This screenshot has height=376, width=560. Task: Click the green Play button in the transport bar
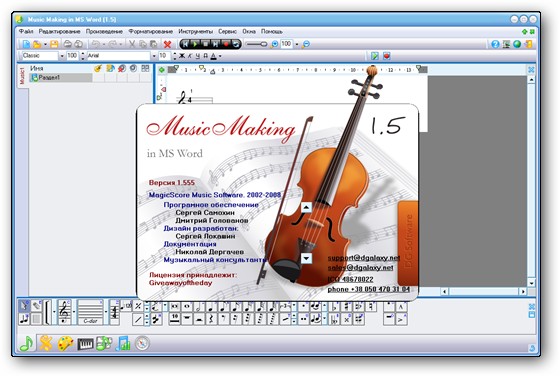click(195, 44)
